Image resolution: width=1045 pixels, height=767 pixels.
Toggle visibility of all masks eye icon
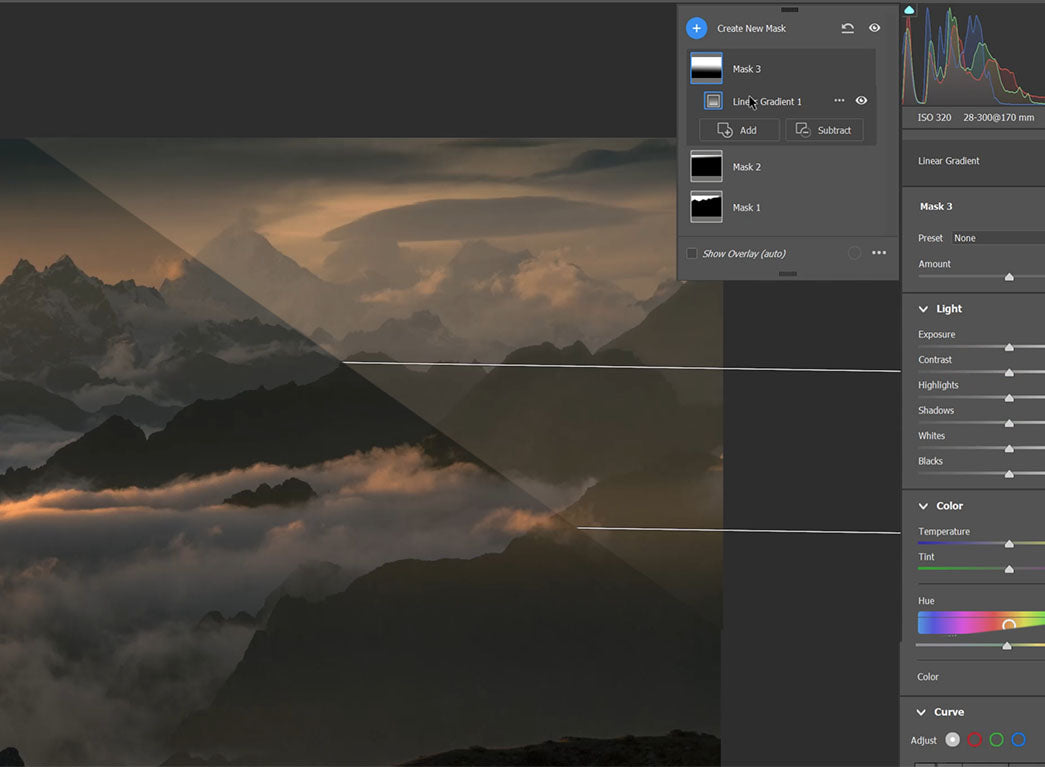click(875, 29)
